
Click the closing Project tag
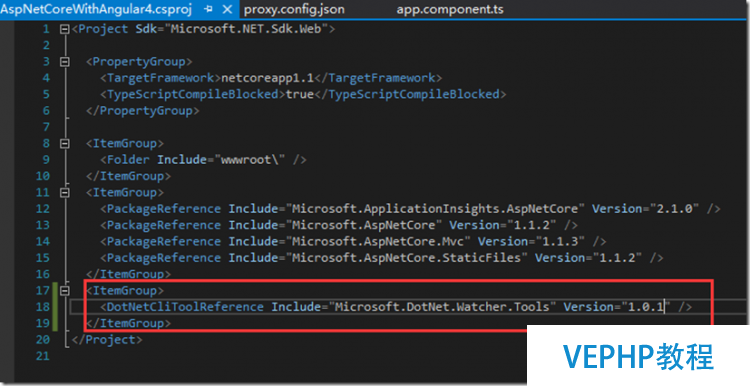coord(107,340)
